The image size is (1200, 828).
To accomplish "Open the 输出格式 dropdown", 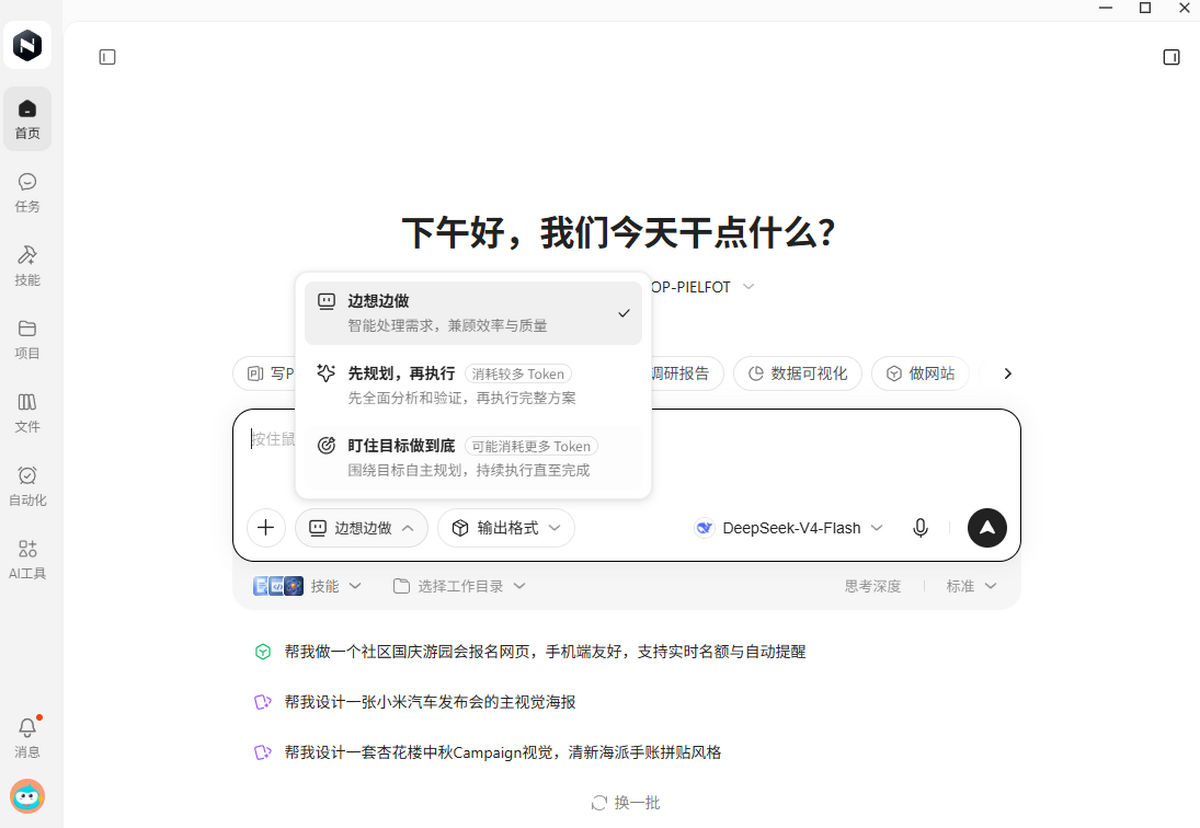I will 506,528.
